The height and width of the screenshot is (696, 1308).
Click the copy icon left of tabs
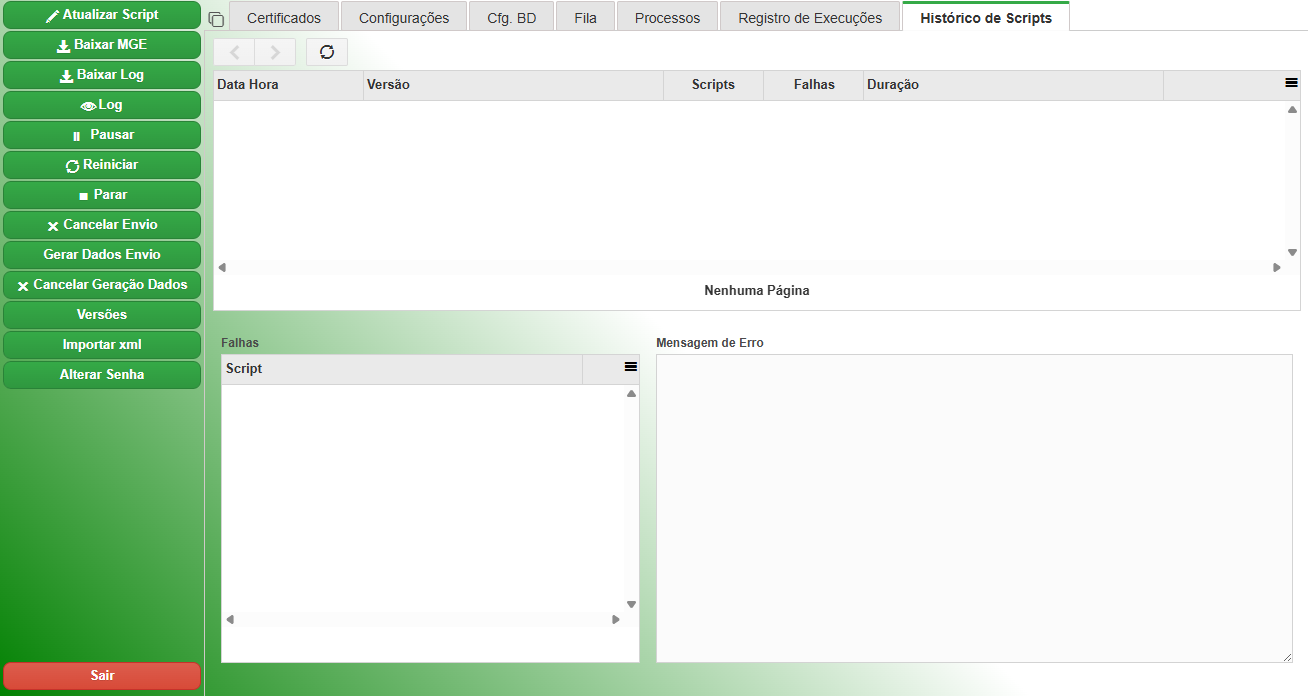click(216, 19)
